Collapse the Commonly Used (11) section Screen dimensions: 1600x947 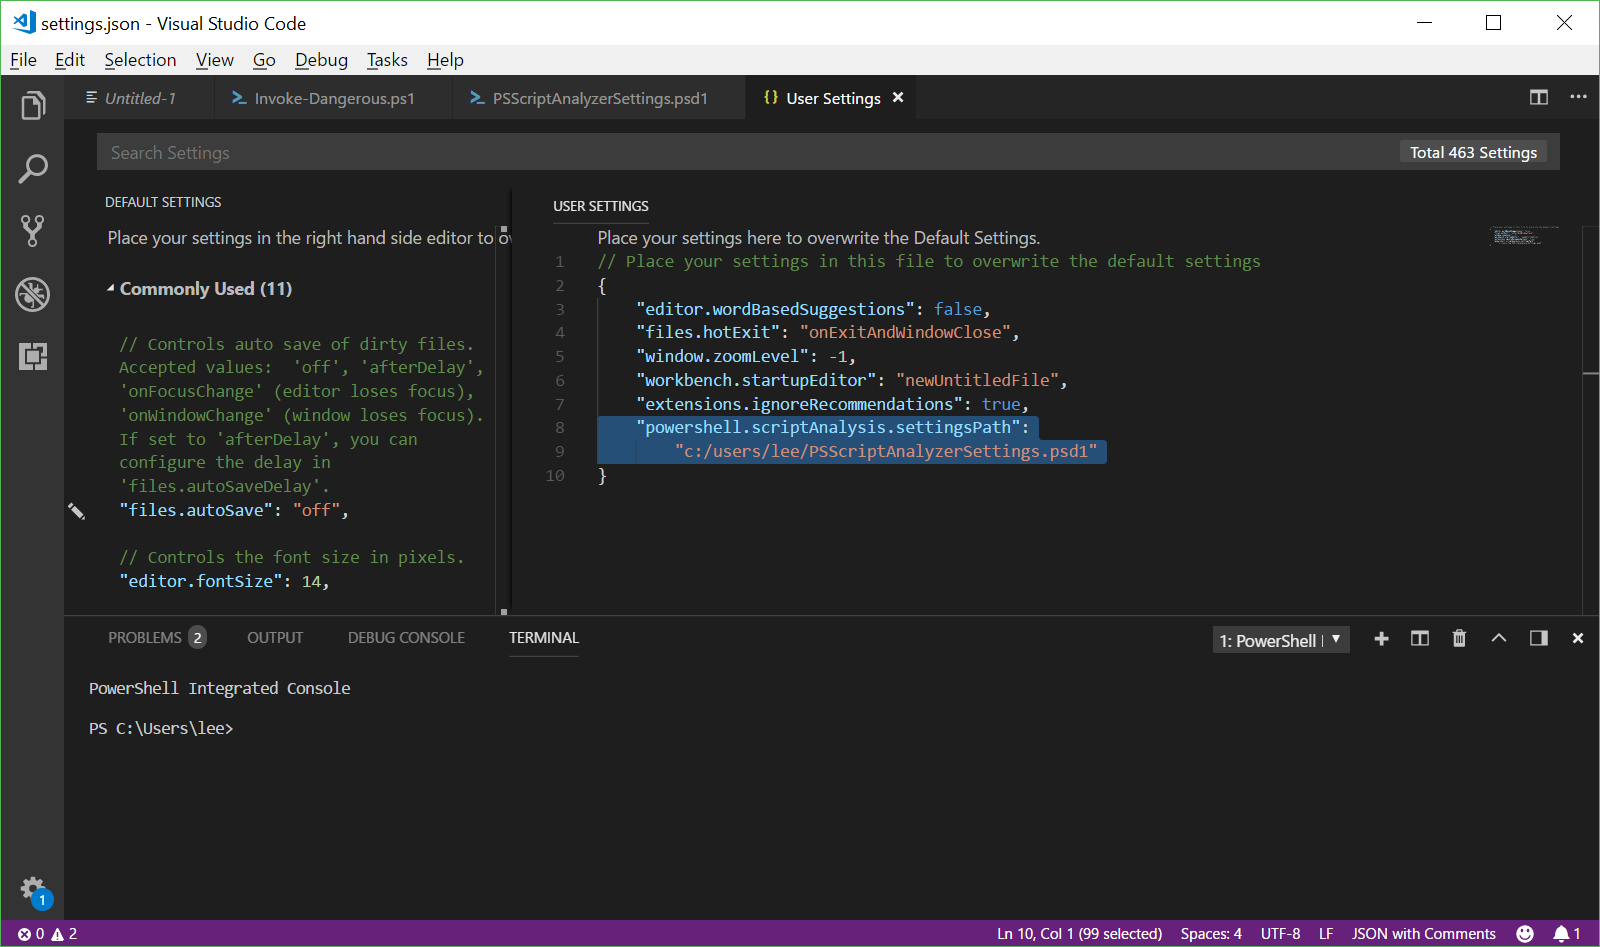point(200,289)
